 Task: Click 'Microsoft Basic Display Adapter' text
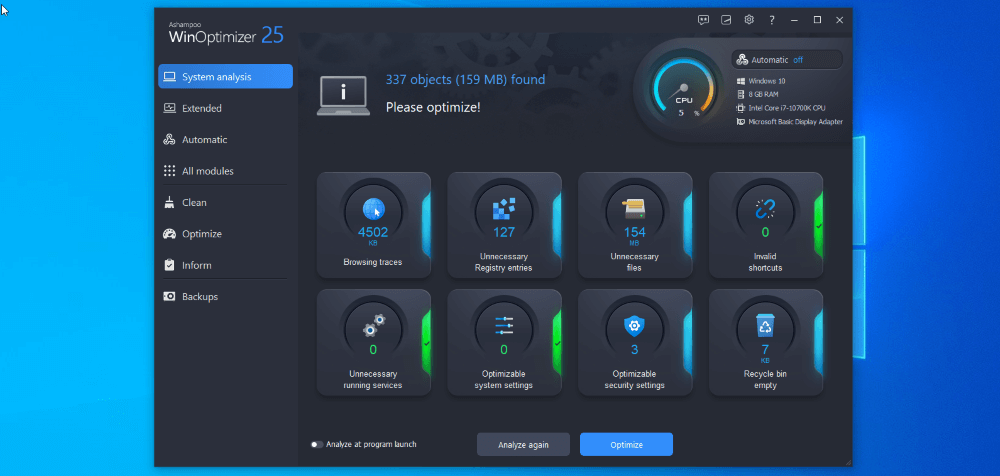795,122
